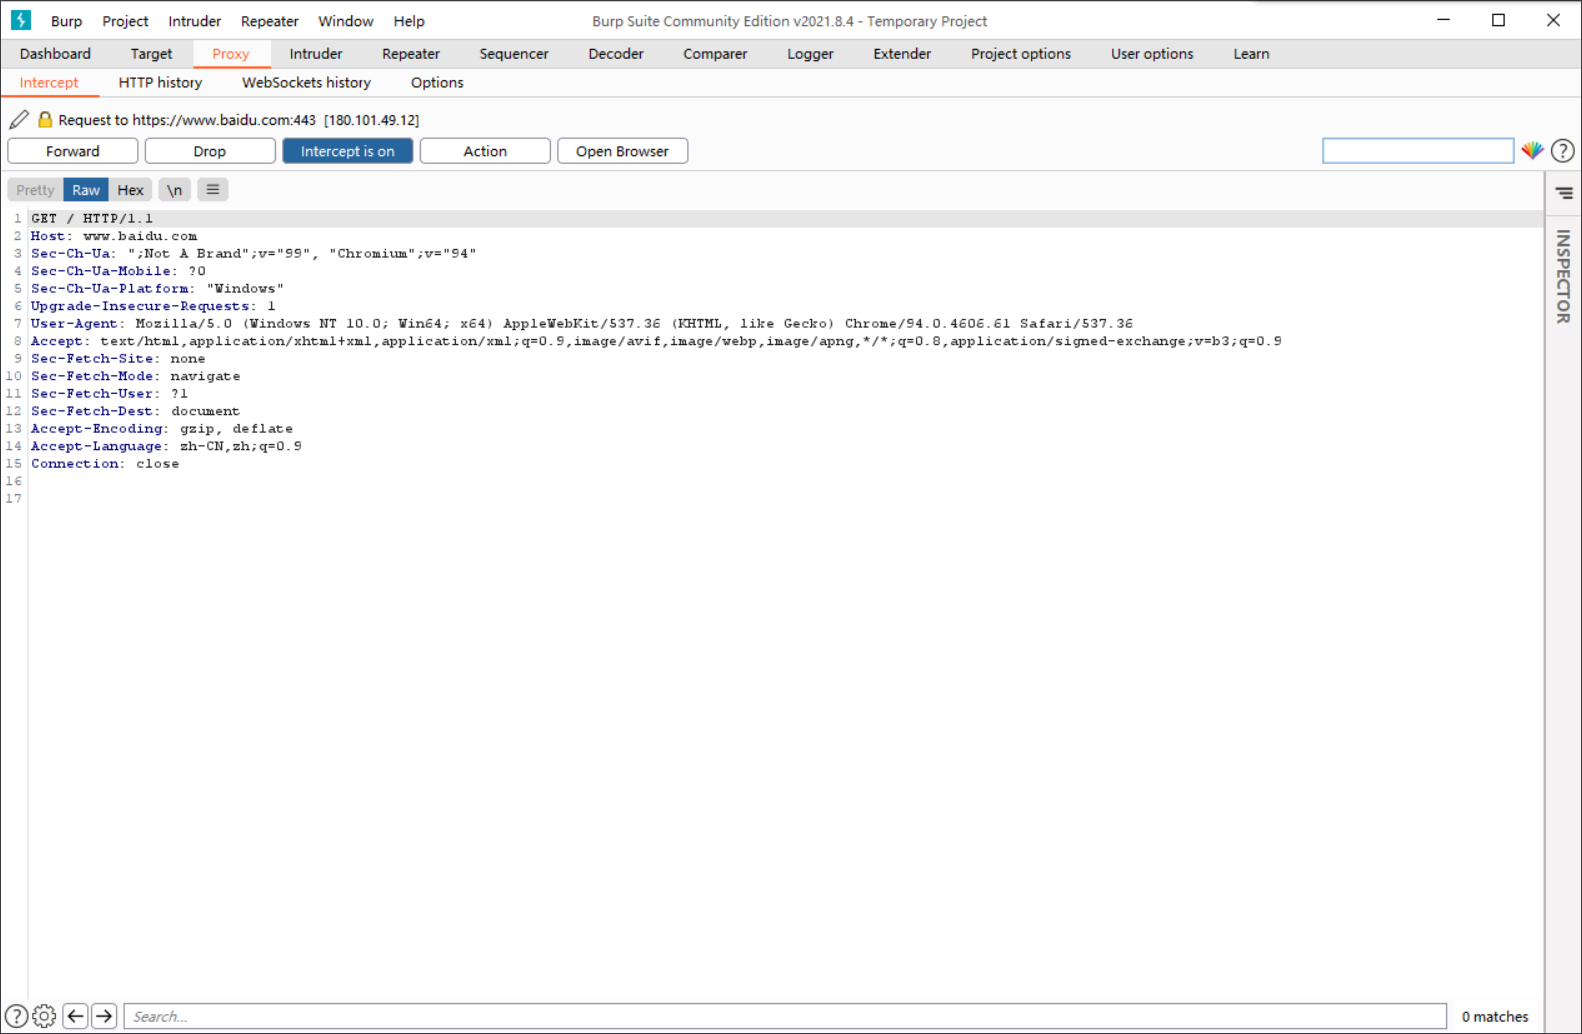
Task: Open the User options tab
Action: 1152,54
